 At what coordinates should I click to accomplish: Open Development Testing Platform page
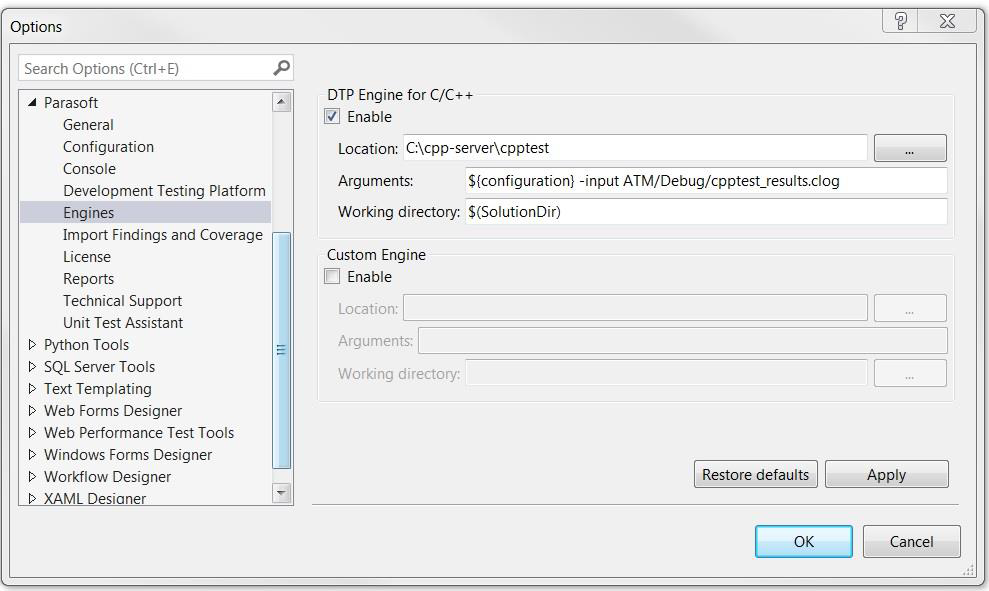click(x=164, y=190)
